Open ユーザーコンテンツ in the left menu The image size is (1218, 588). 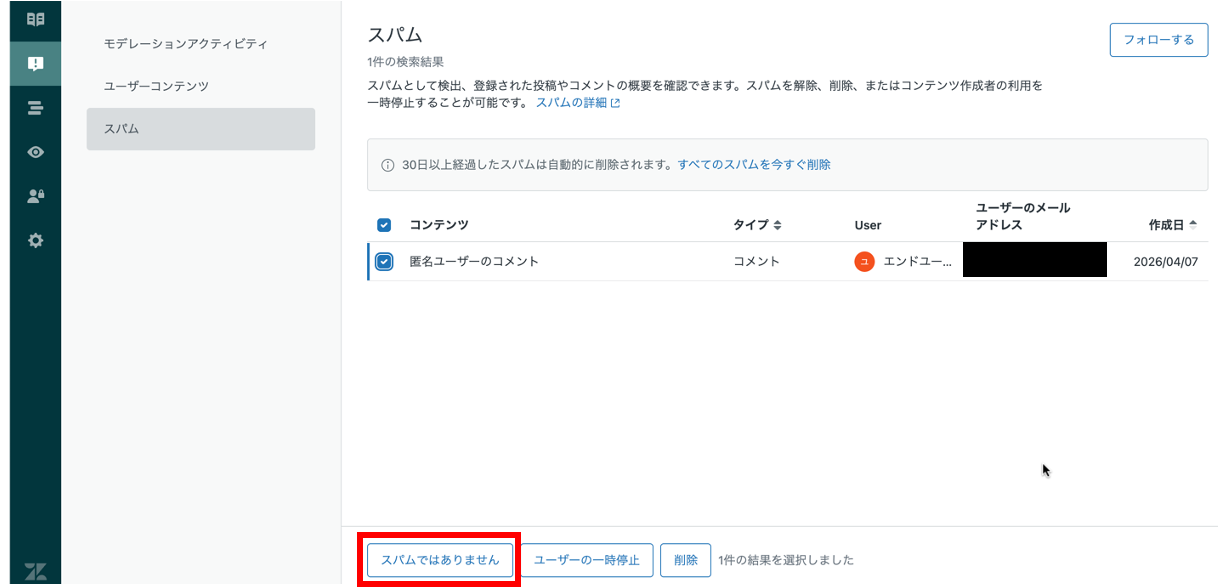(157, 86)
